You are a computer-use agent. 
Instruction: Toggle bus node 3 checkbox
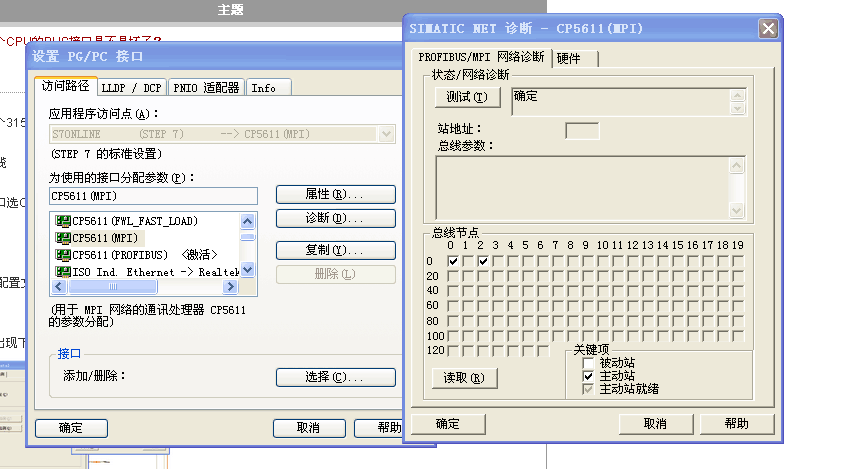click(498, 261)
